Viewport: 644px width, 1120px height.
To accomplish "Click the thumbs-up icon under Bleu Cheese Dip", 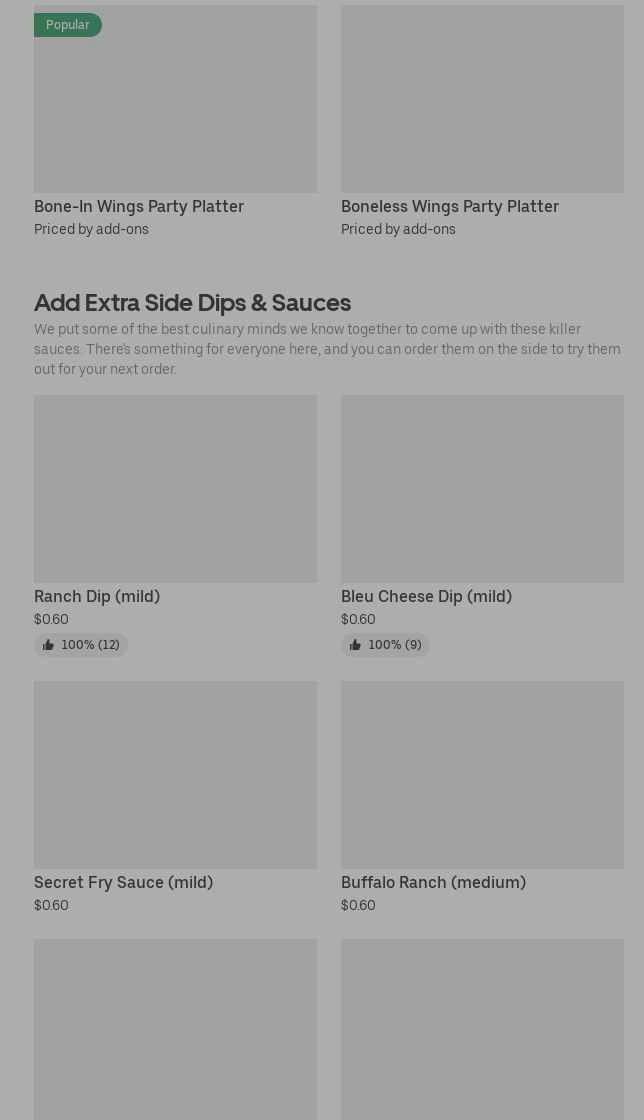I will 355,645.
